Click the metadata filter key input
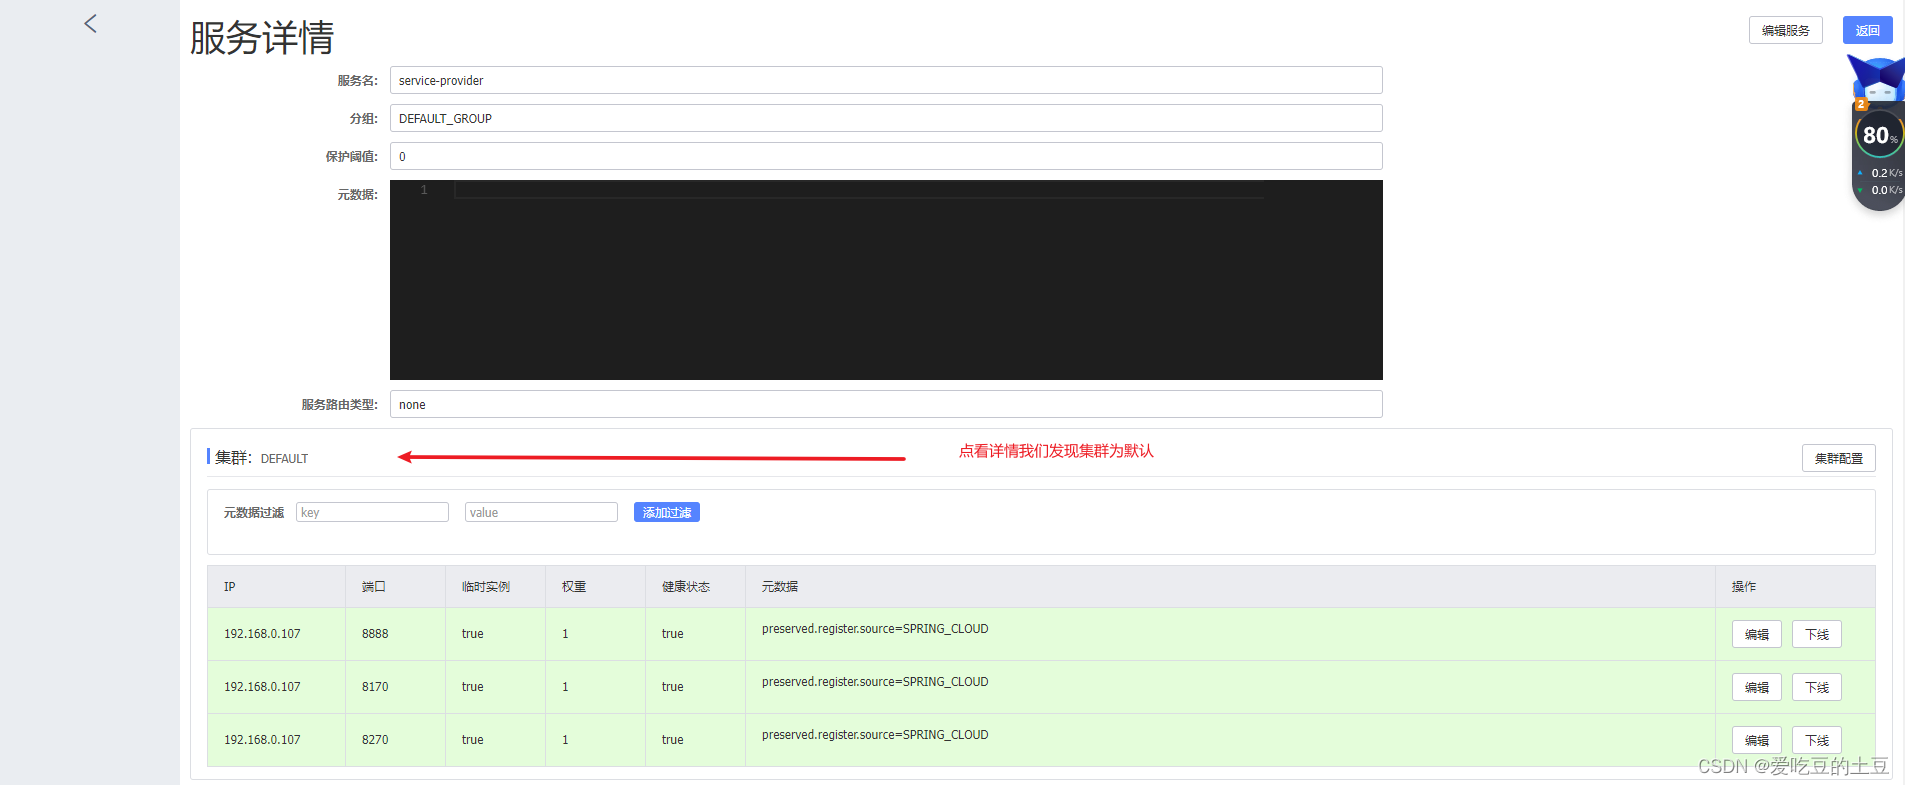The height and width of the screenshot is (785, 1905). coord(372,512)
